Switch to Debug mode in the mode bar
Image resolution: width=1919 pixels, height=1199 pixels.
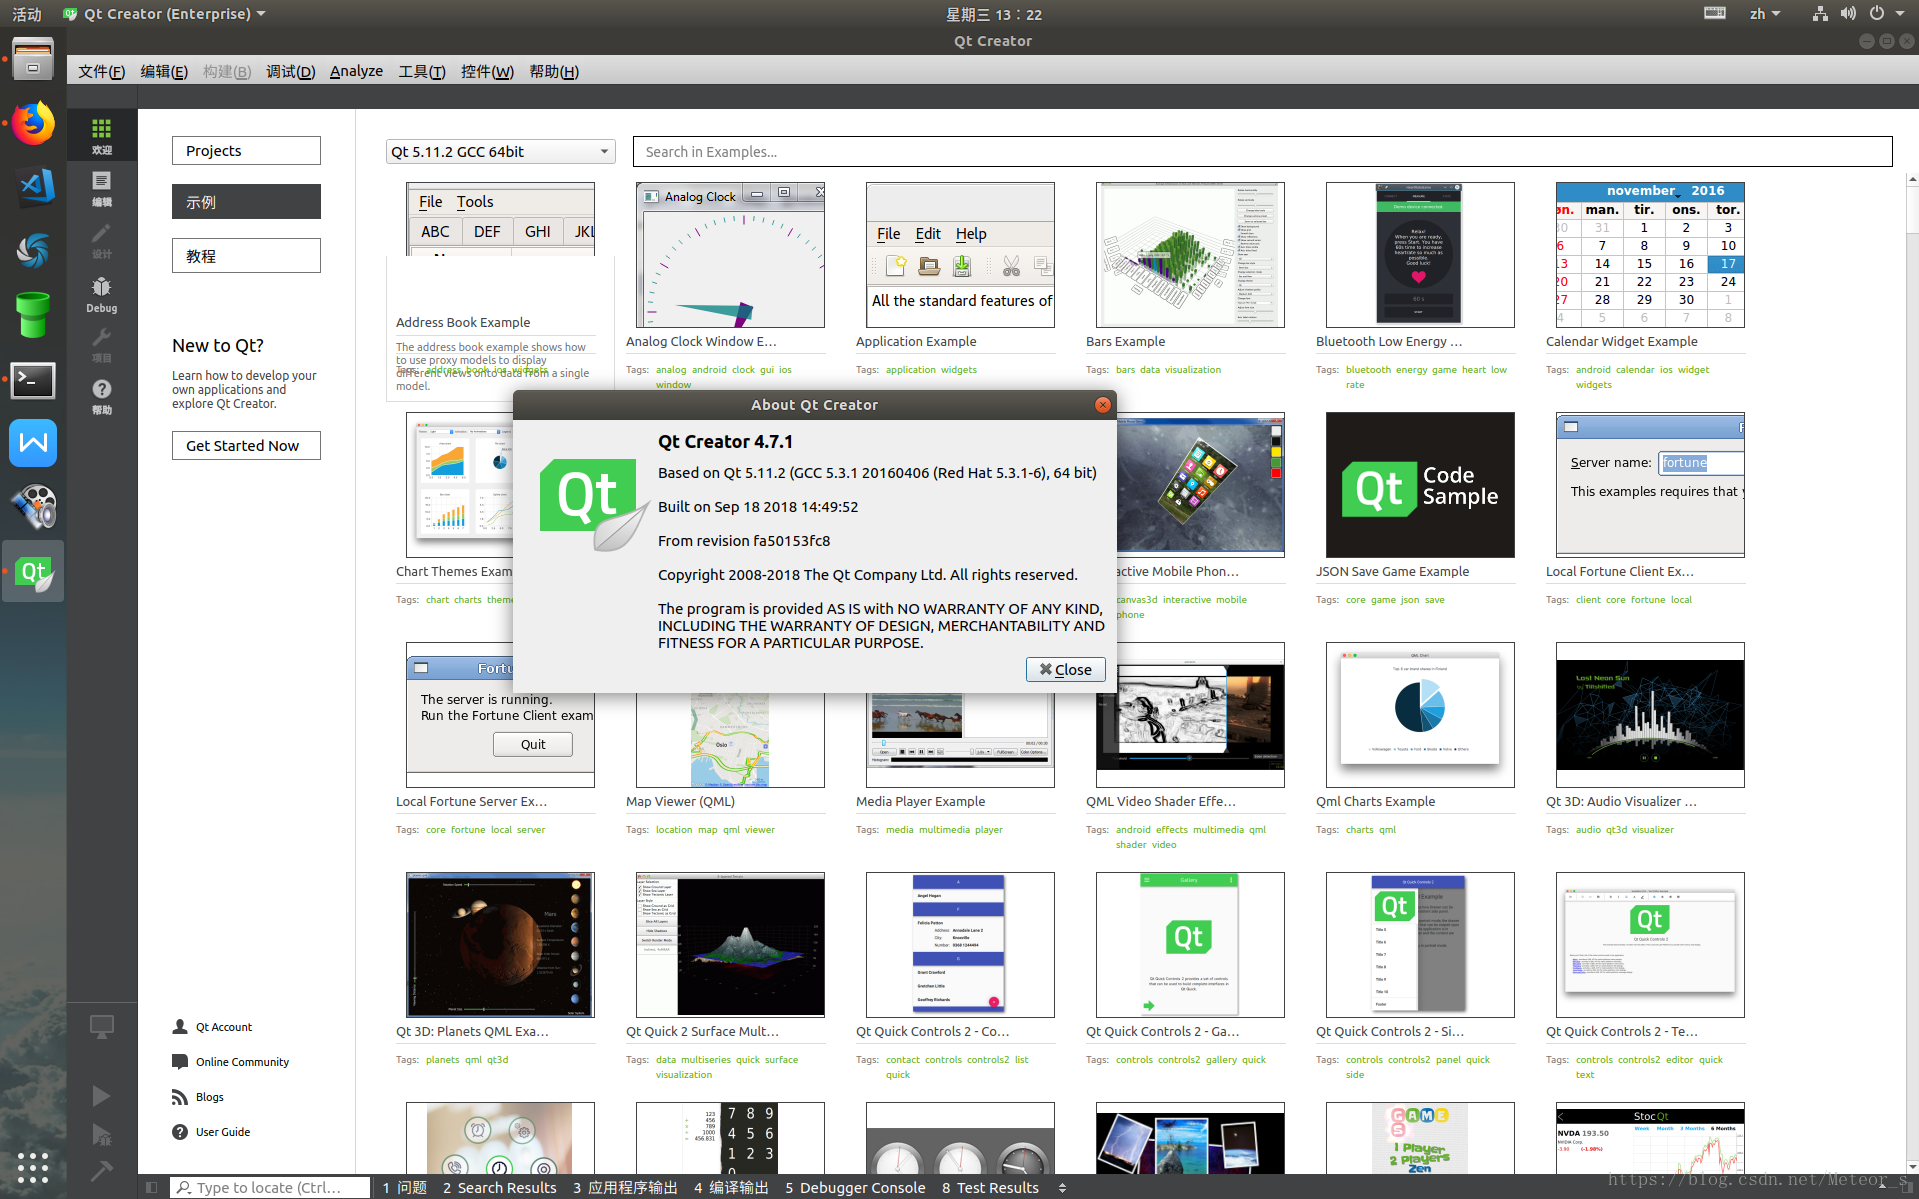(102, 295)
